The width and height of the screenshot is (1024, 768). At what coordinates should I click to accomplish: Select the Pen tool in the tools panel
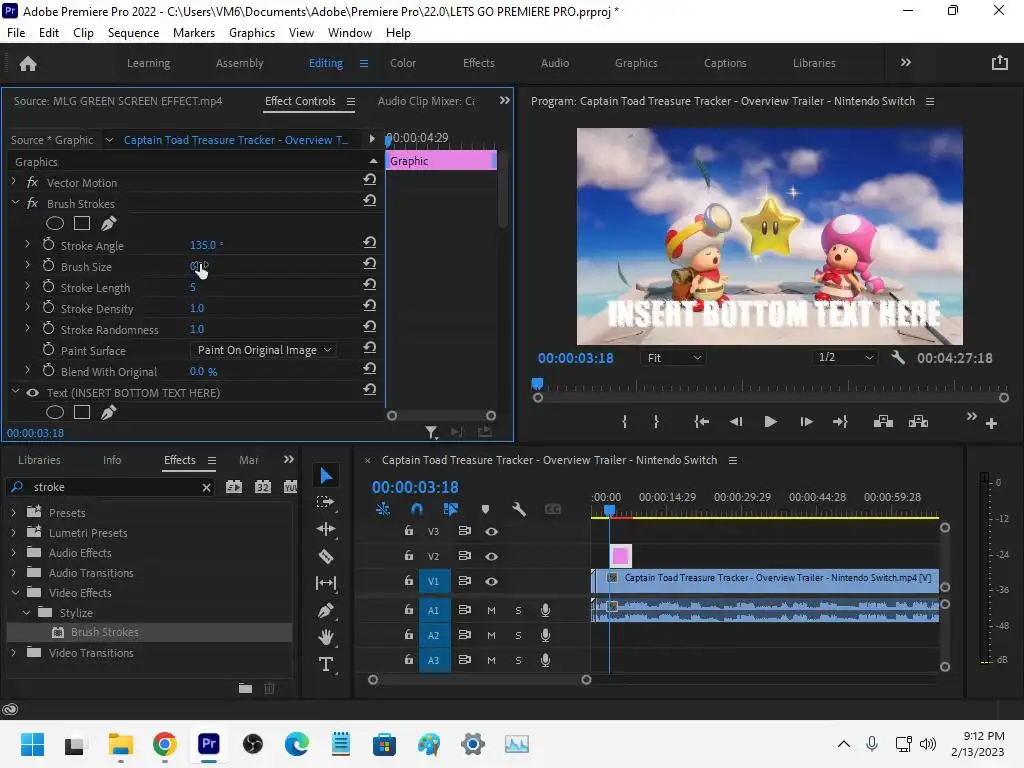(x=325, y=611)
